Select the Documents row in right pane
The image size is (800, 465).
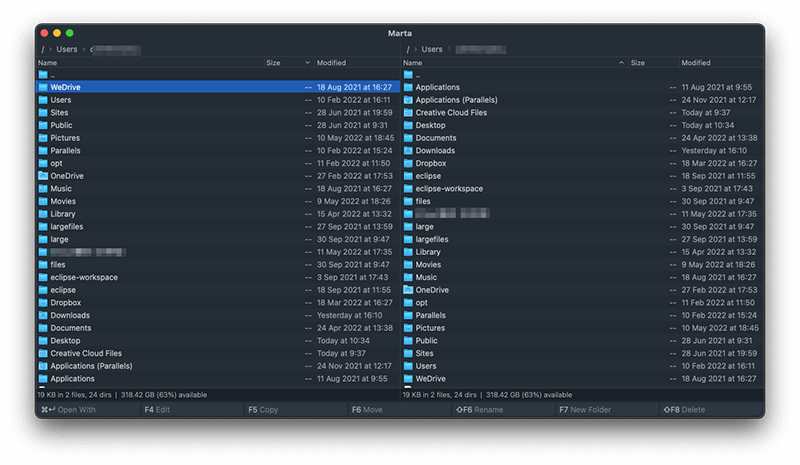(582, 138)
